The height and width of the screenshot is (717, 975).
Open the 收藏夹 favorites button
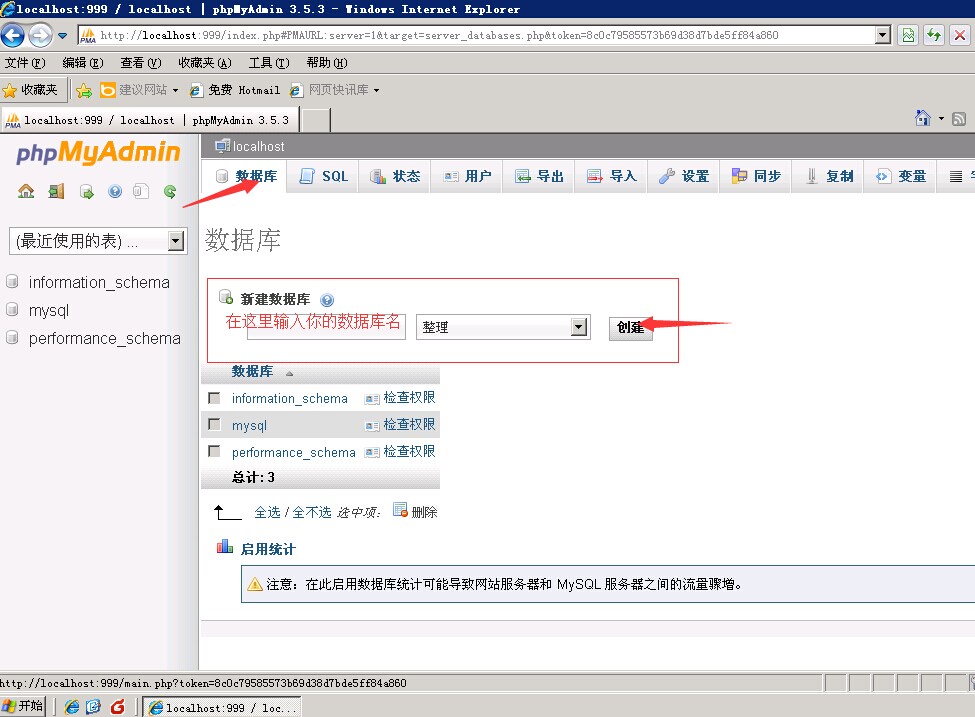tap(31, 90)
